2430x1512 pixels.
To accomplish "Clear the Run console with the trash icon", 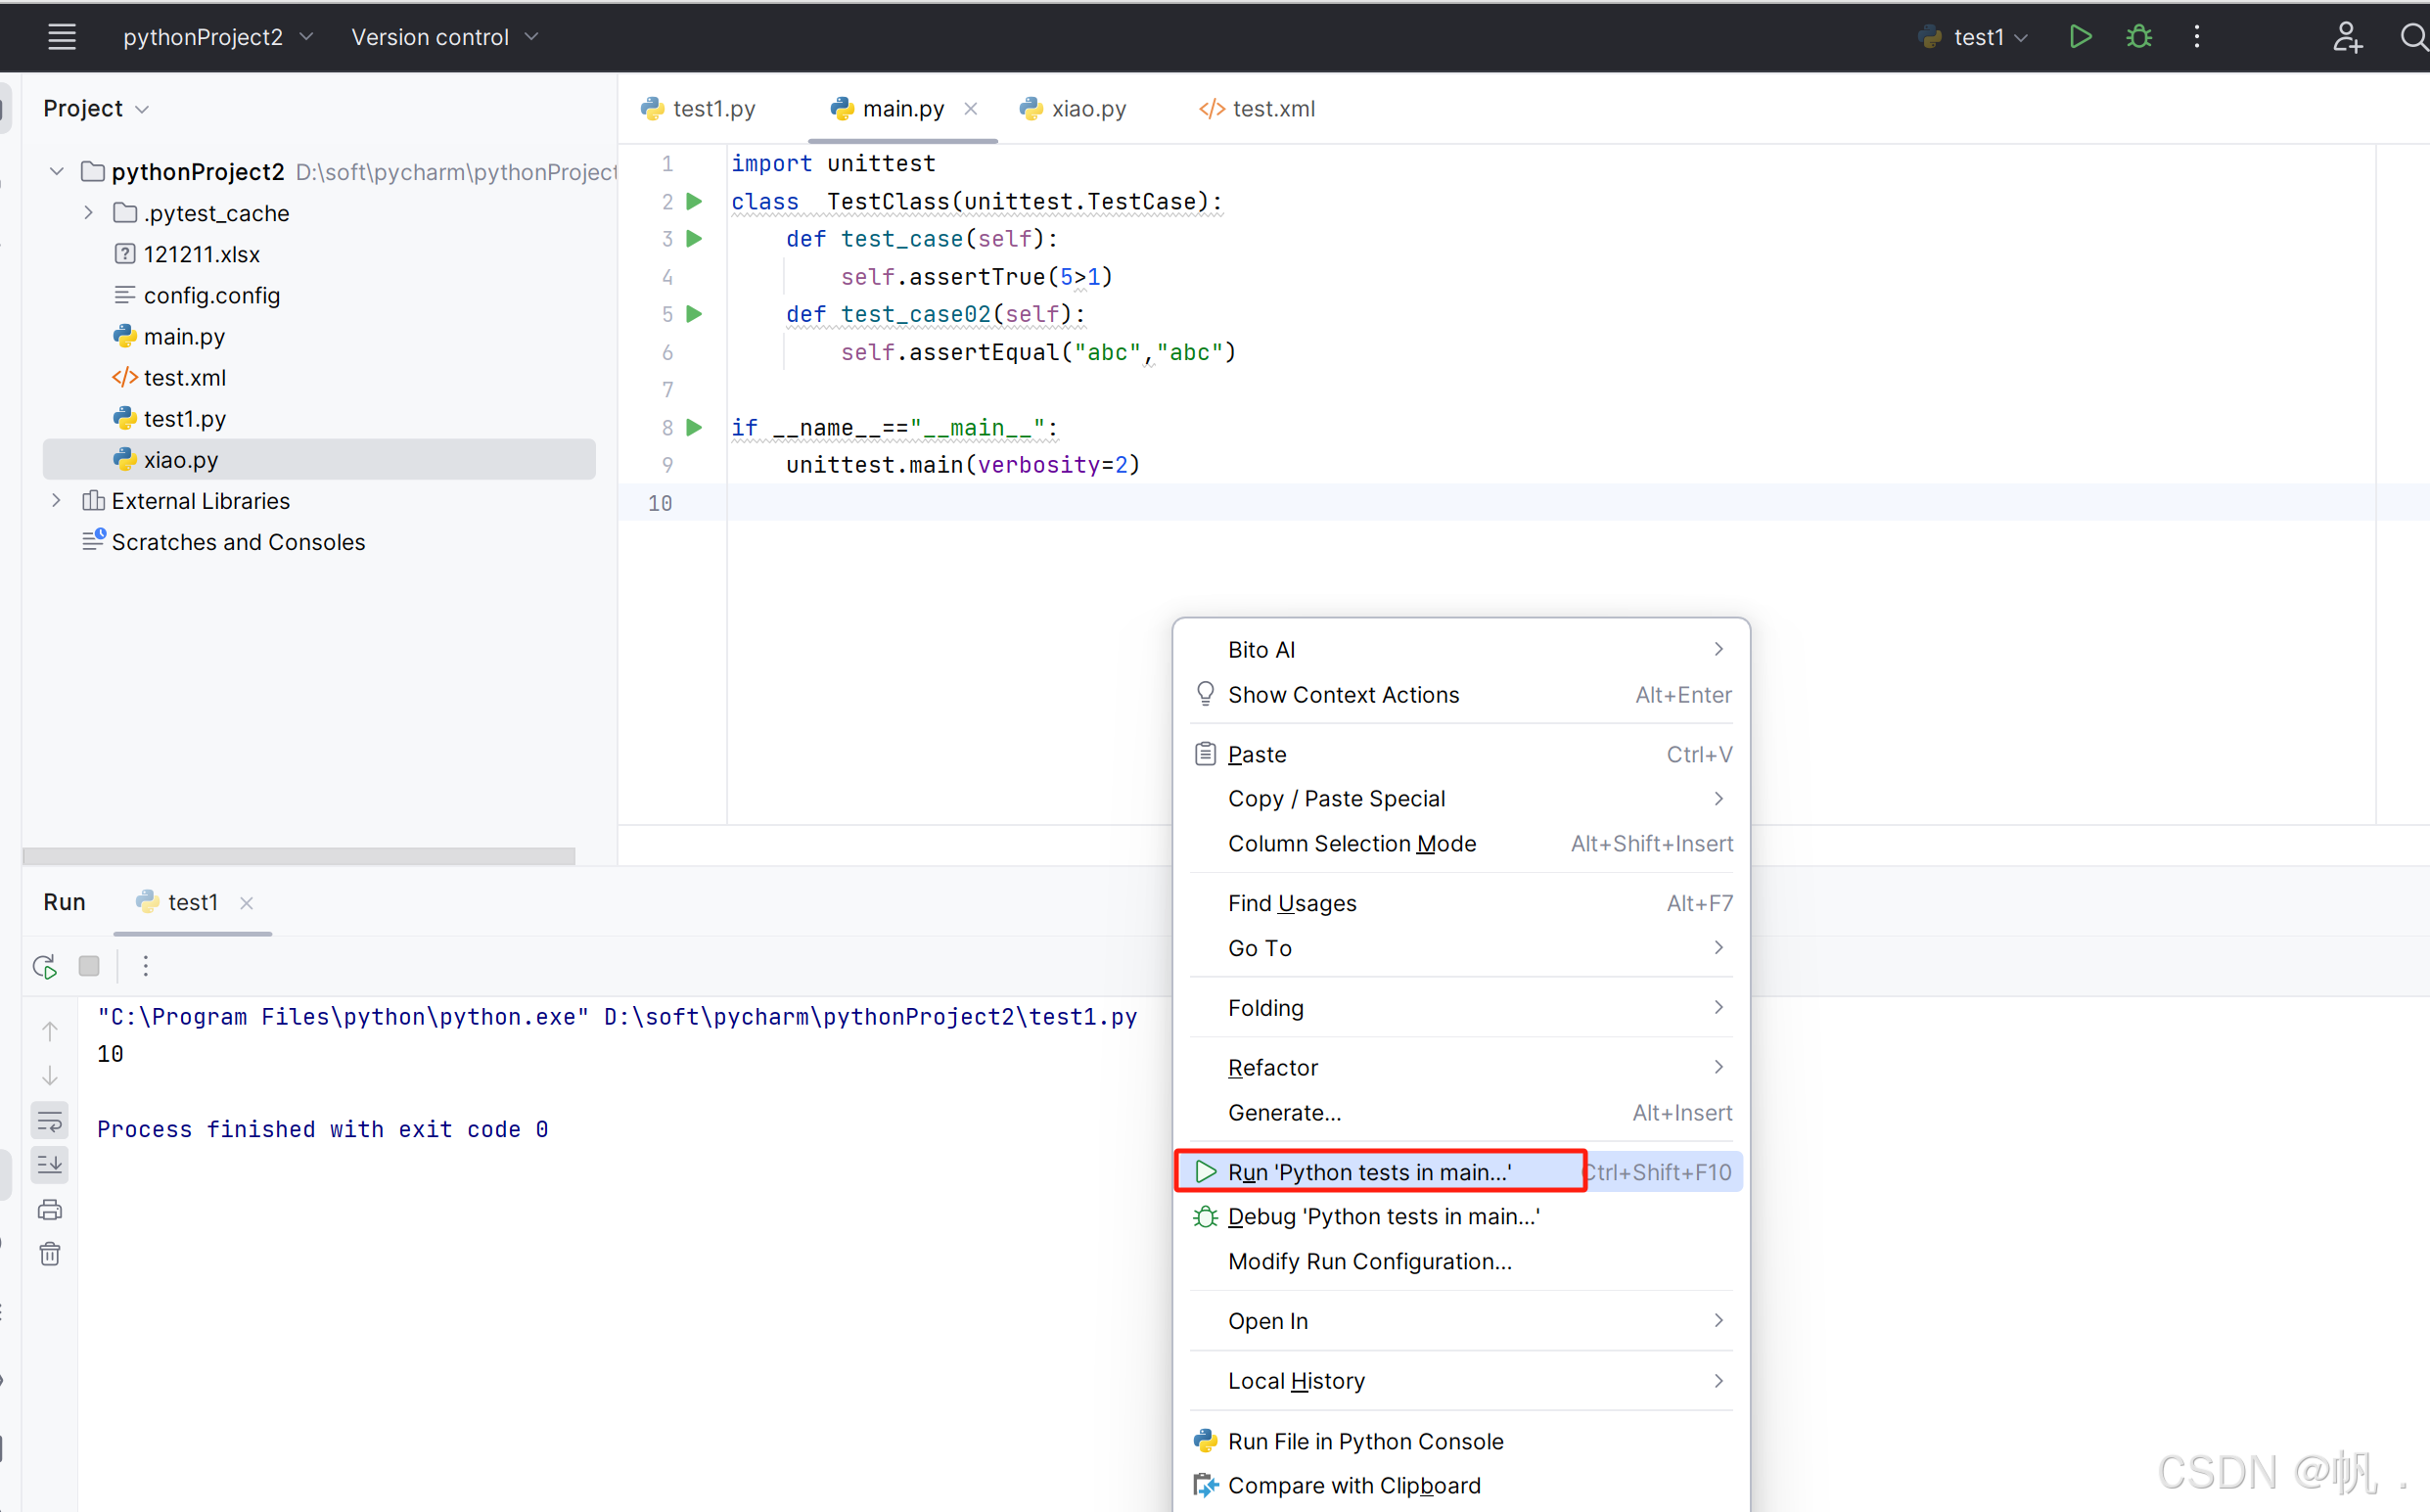I will [49, 1254].
